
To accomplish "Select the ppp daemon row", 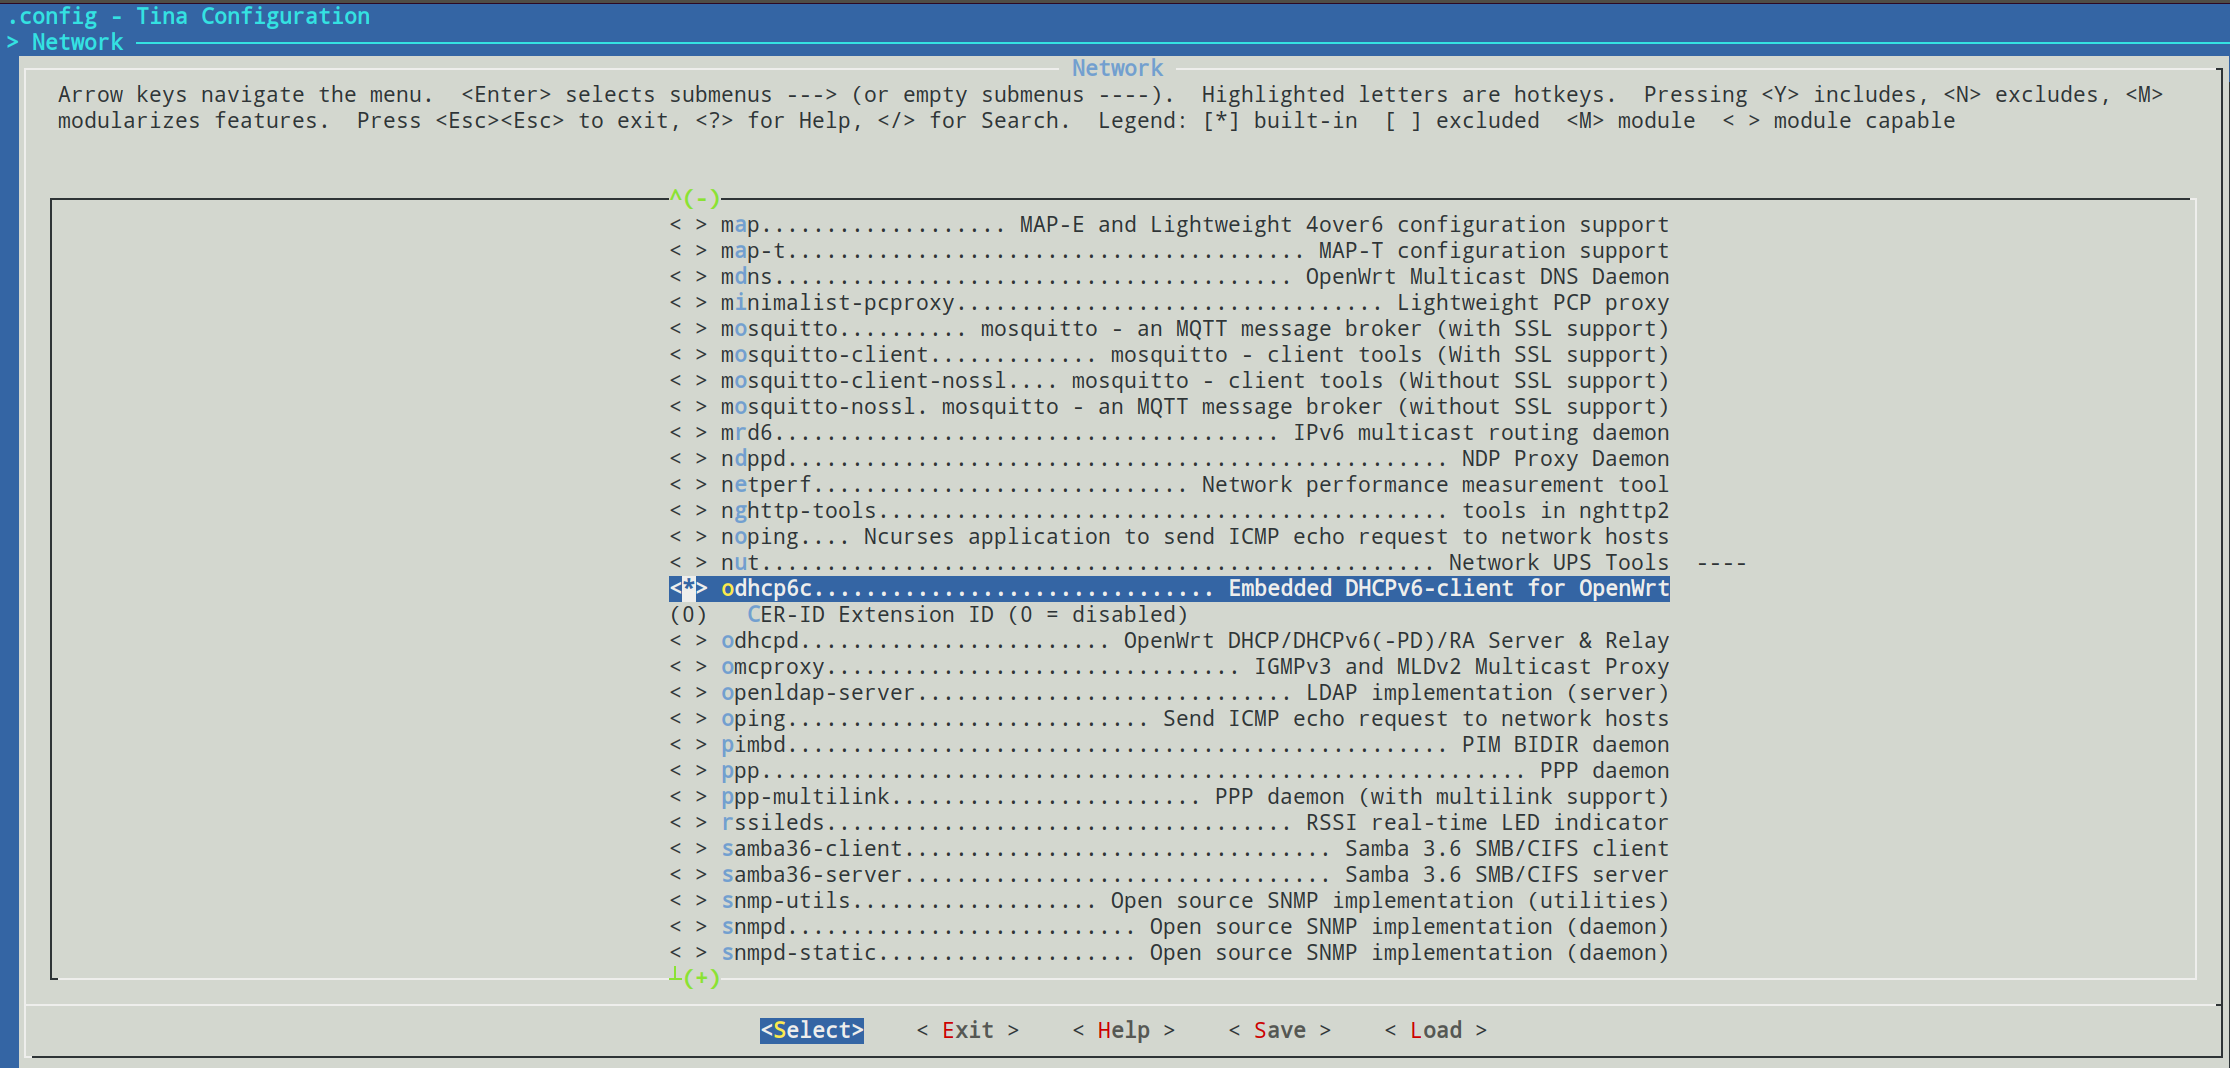I will (x=1169, y=771).
